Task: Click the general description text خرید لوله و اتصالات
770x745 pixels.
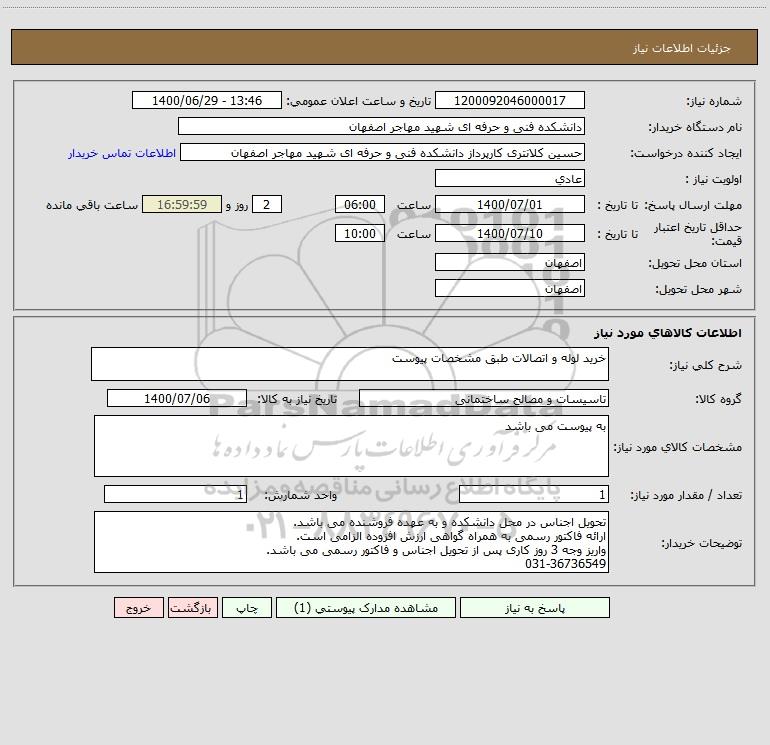Action: point(498,359)
